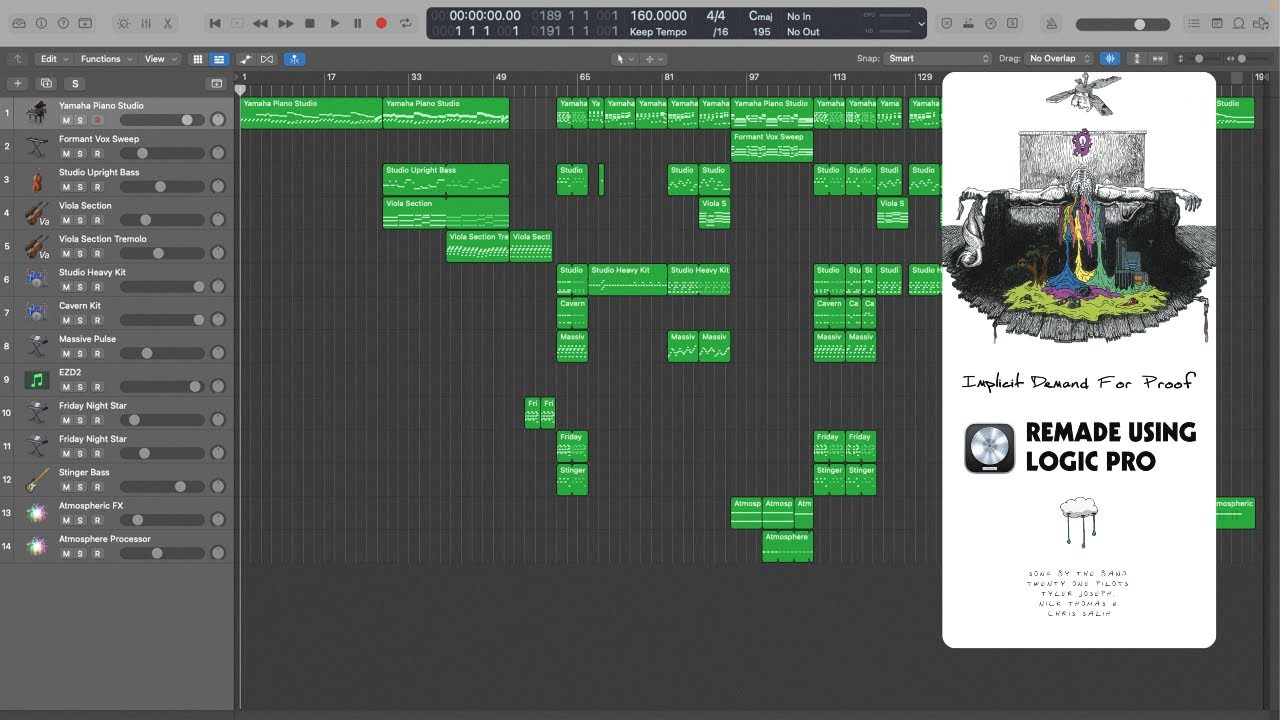Toggle Replace mode icon
Viewport: 1280px width, 720px height.
[946, 23]
